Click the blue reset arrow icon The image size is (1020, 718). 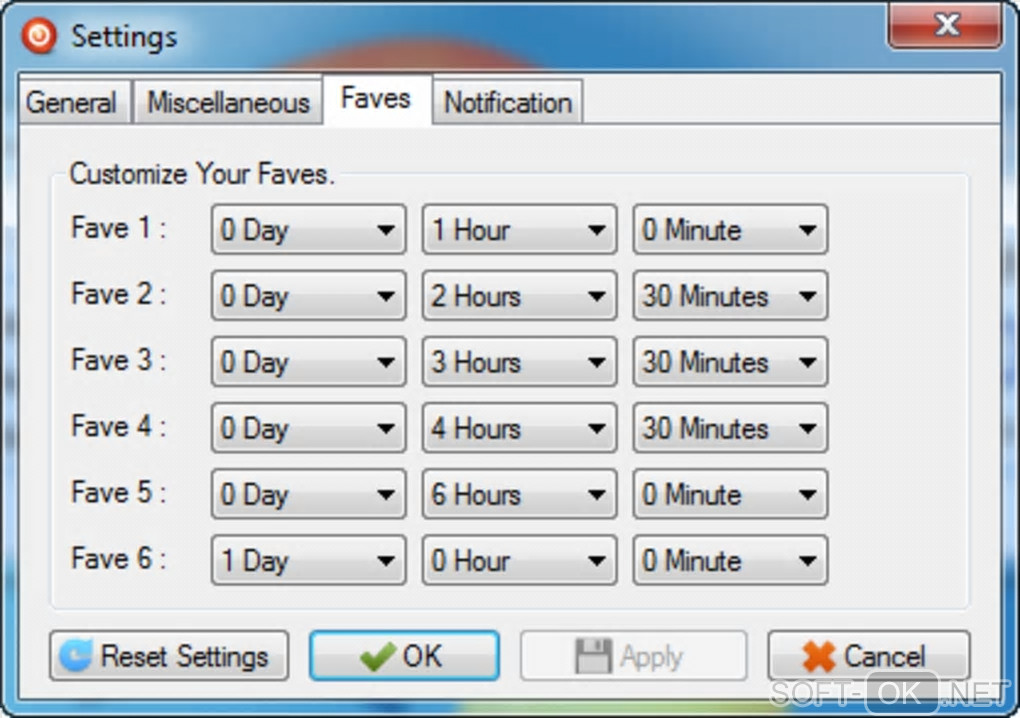click(75, 657)
